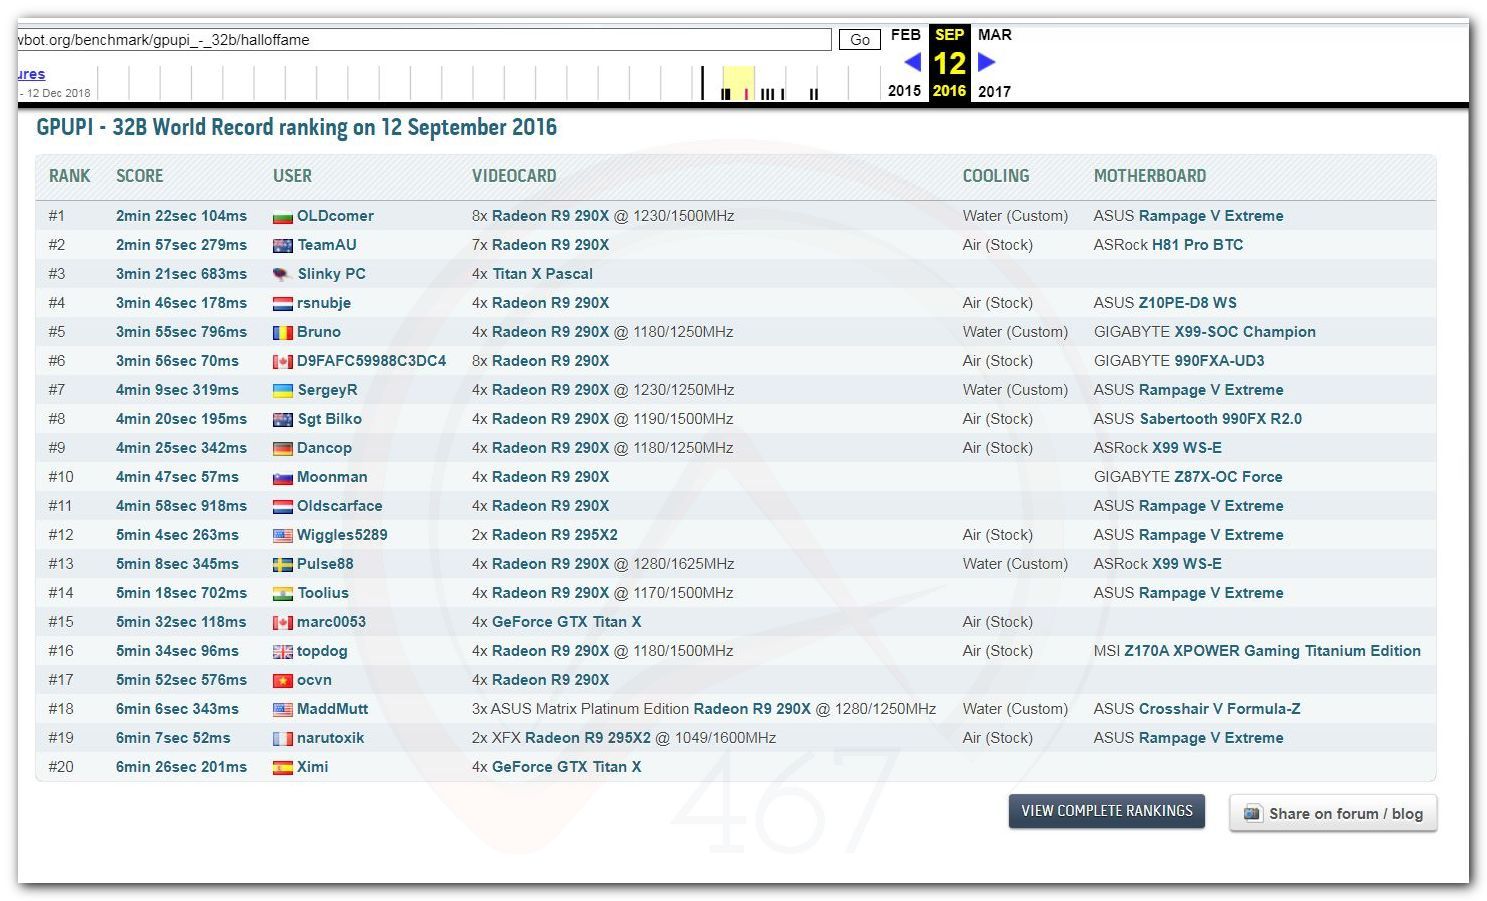Open Z10PE-D8 WS motherboard link
1487x901 pixels.
(1188, 303)
